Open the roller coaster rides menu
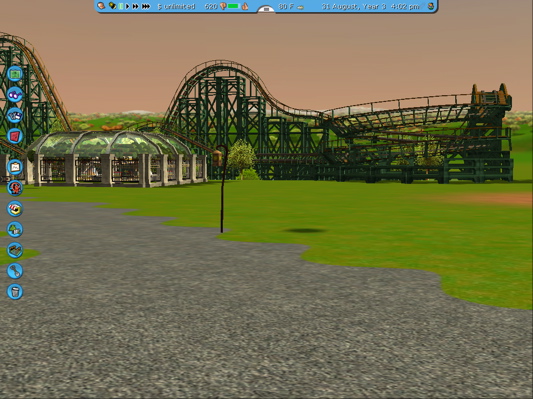This screenshot has width=533, height=399. 15,188
